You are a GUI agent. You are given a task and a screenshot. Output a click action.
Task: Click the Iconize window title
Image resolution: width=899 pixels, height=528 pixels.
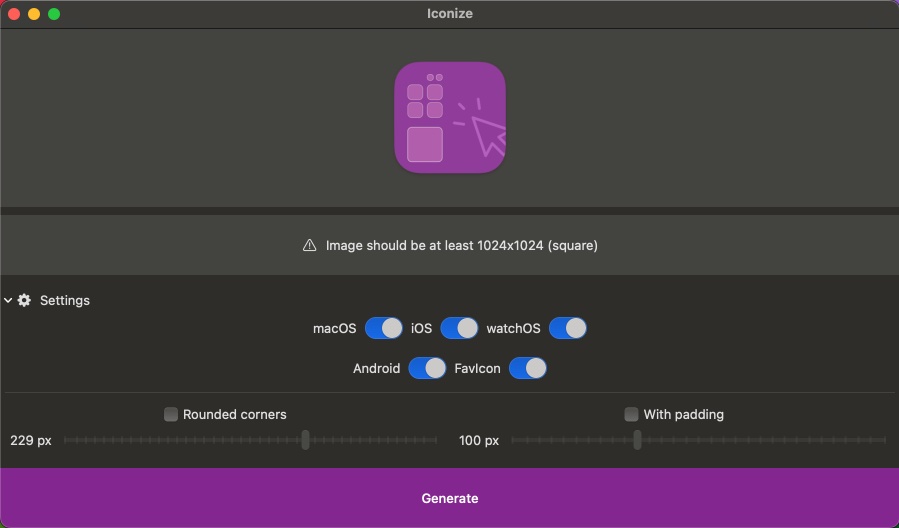coord(450,13)
